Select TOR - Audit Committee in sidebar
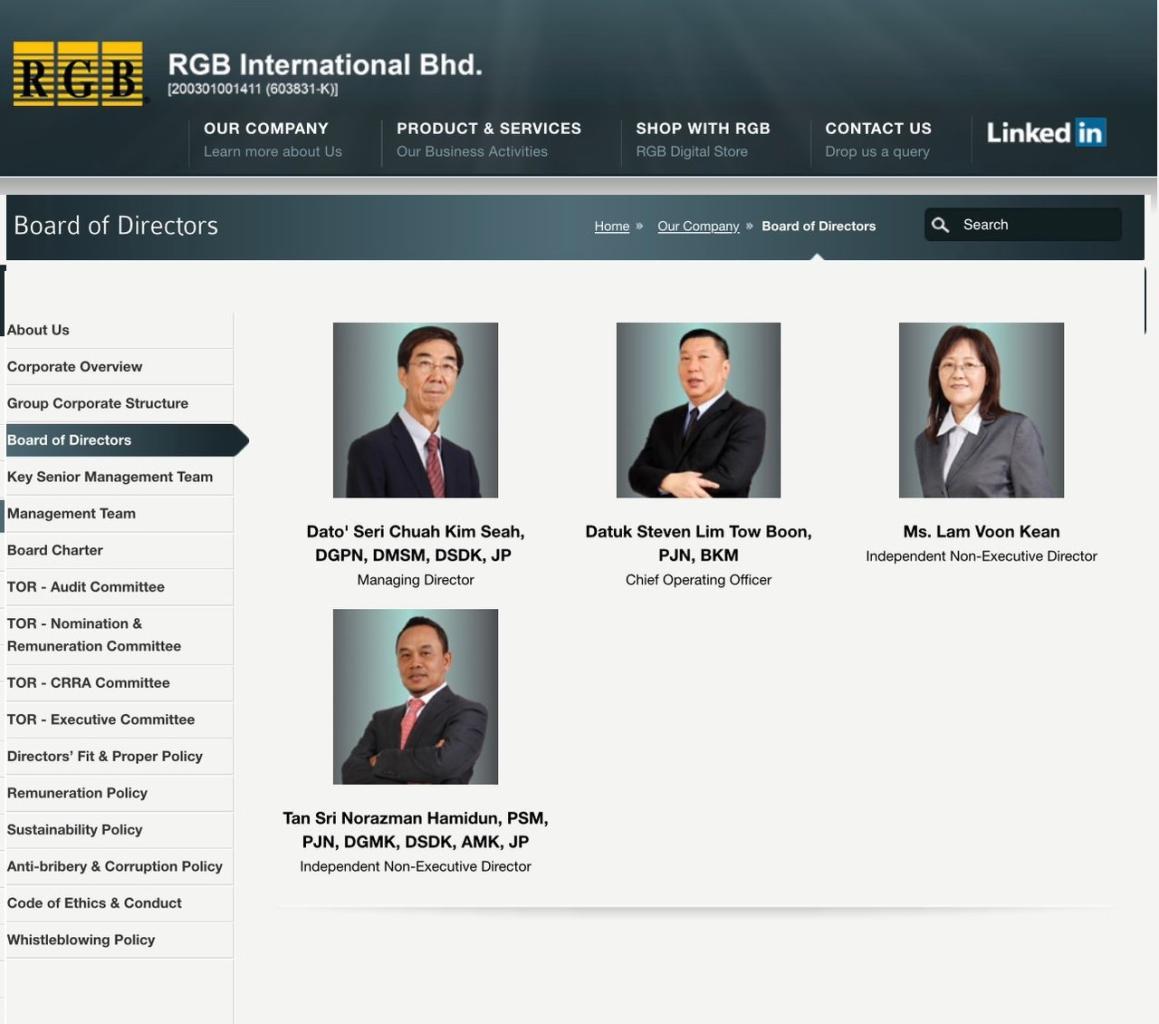Screen dimensions: 1159x1024 86,587
